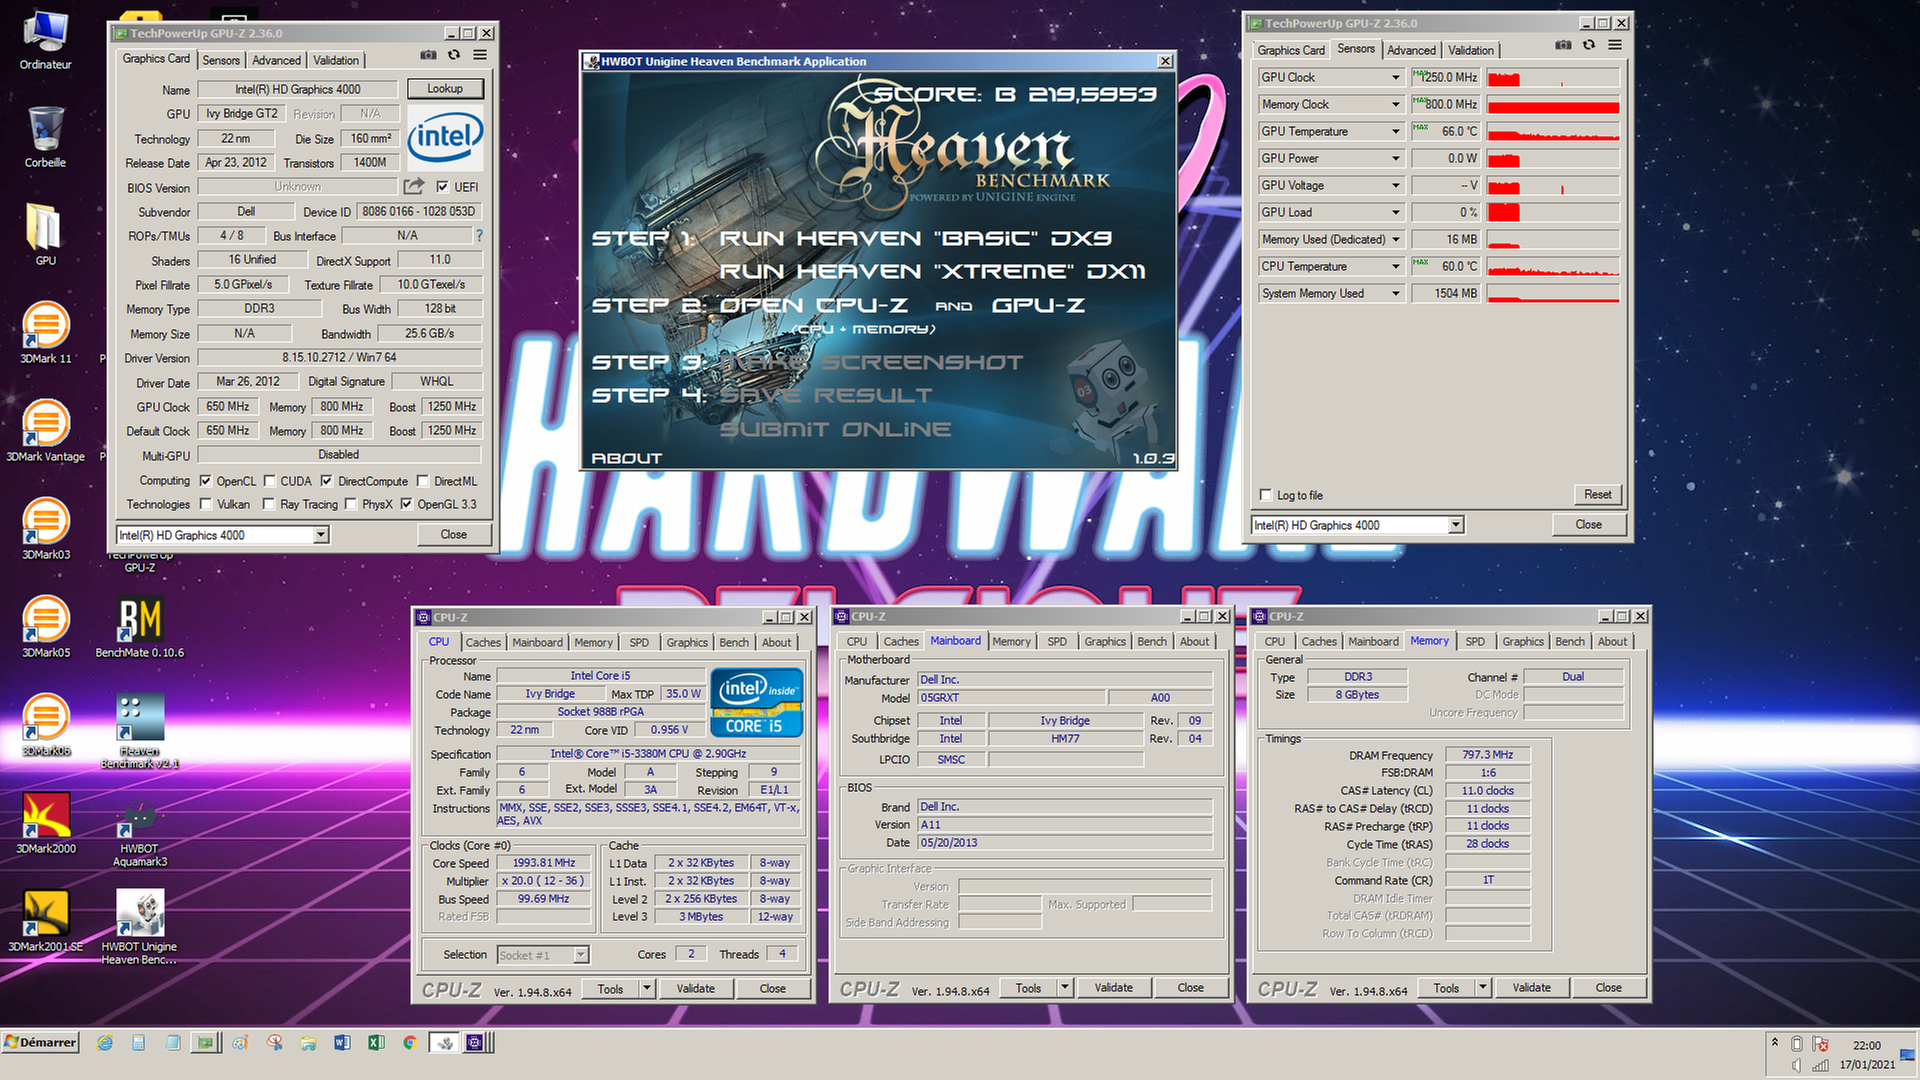This screenshot has width=1920, height=1080.
Task: Open Google Chrome from the taskbar
Action: [x=410, y=1043]
